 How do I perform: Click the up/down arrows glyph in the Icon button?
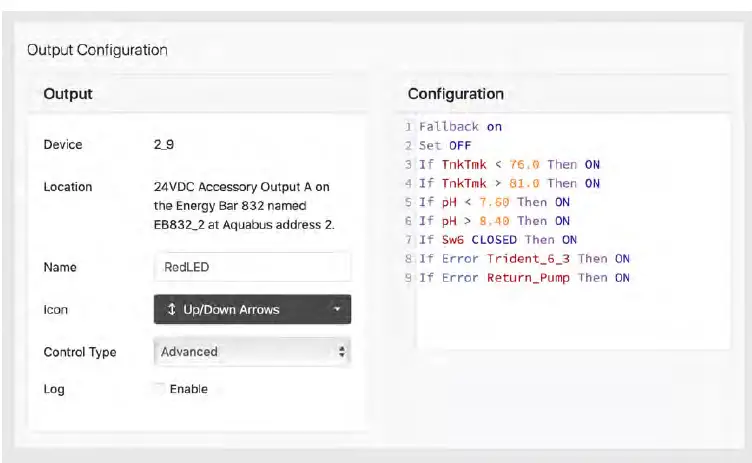tap(172, 310)
